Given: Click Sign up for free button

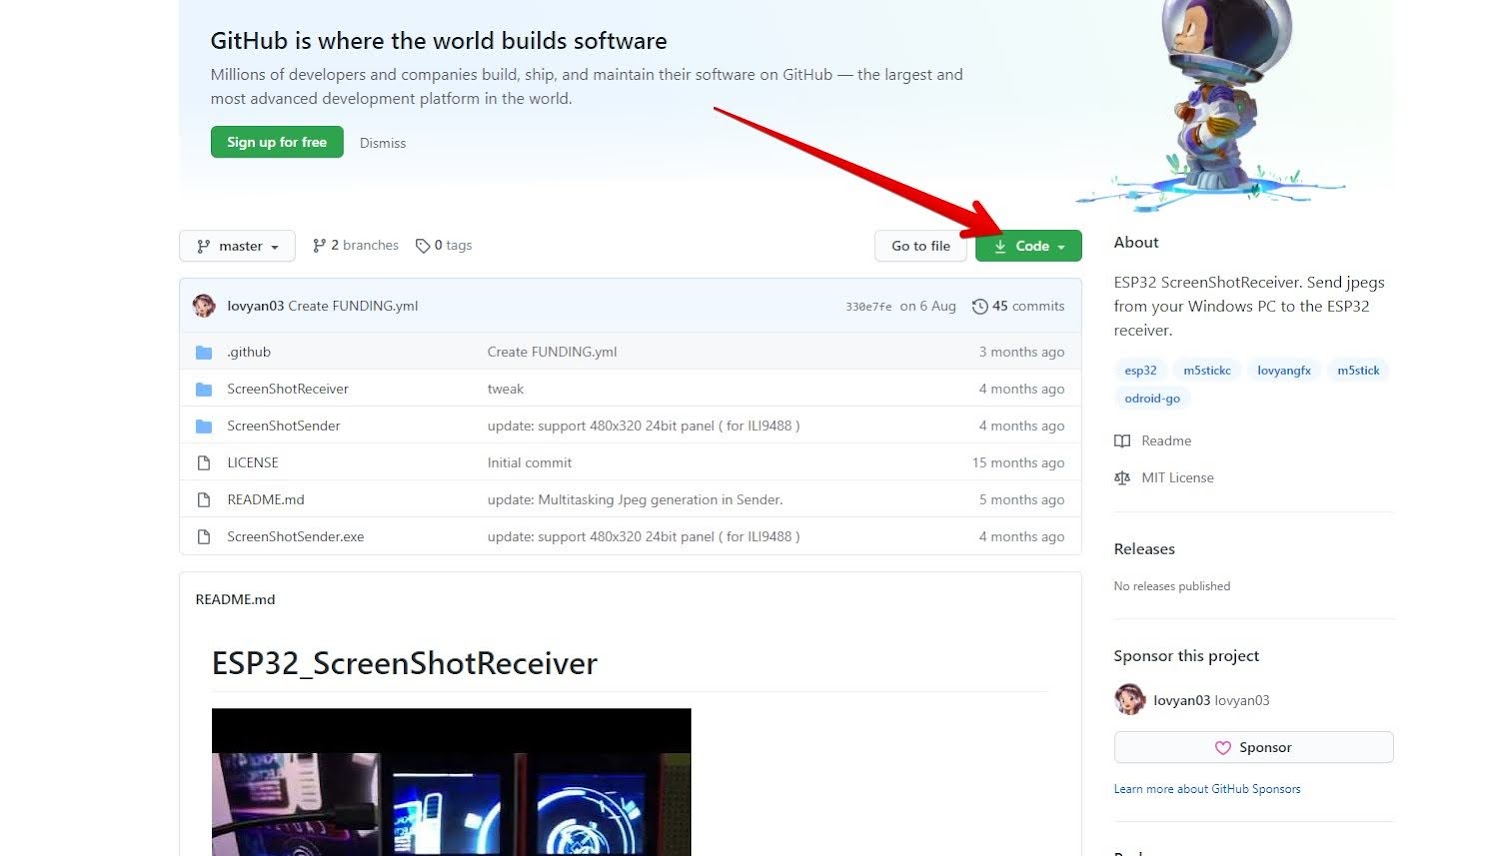Looking at the screenshot, I should tap(277, 142).
